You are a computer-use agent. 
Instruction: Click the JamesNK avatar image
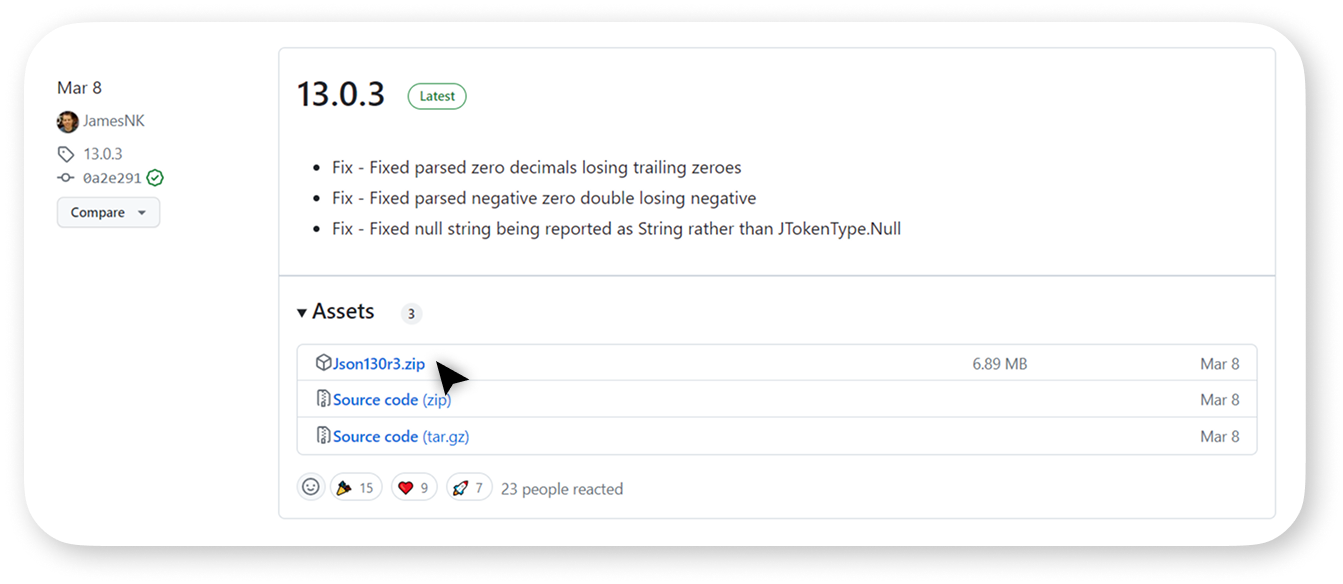(x=68, y=122)
